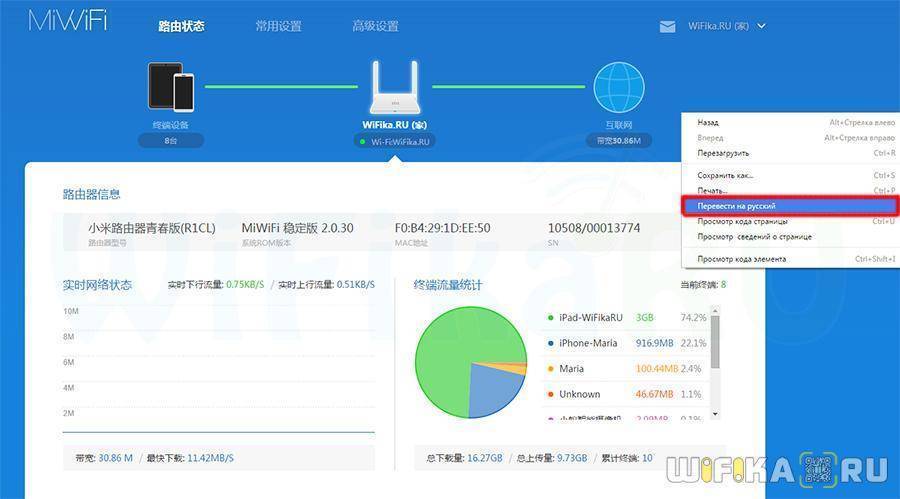The width and height of the screenshot is (900, 499).
Task: Click 'Просмотр кода элемента' menu item
Action: (x=742, y=259)
